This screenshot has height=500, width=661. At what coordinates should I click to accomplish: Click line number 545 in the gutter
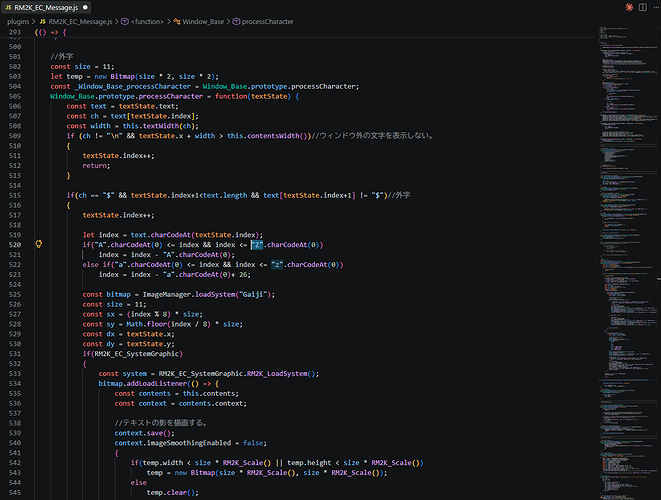[15, 492]
